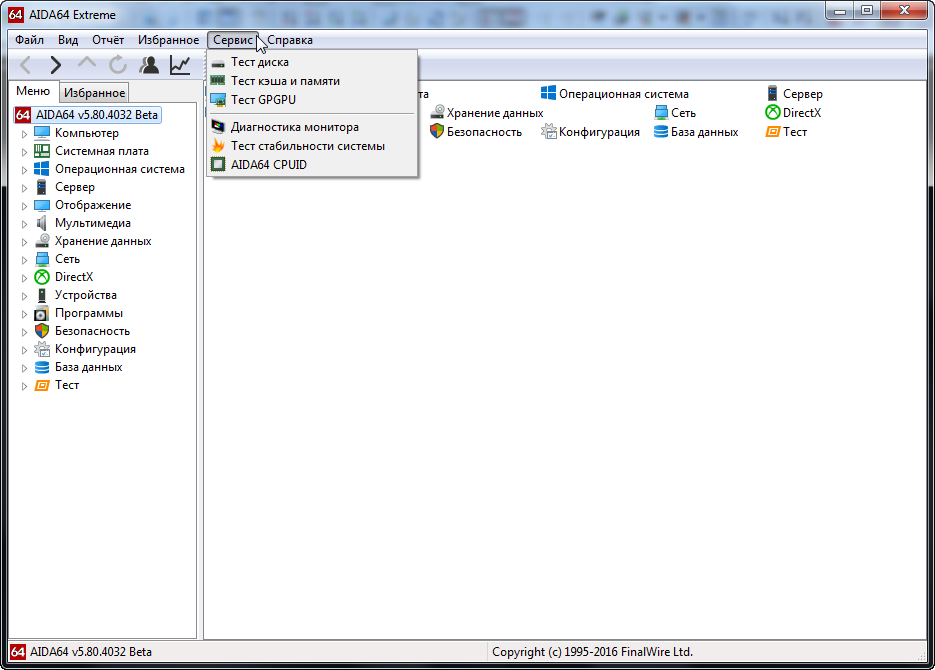Click the Конфигурация gear icon in the tree
Viewport: 935px width, 670px height.
coord(42,349)
